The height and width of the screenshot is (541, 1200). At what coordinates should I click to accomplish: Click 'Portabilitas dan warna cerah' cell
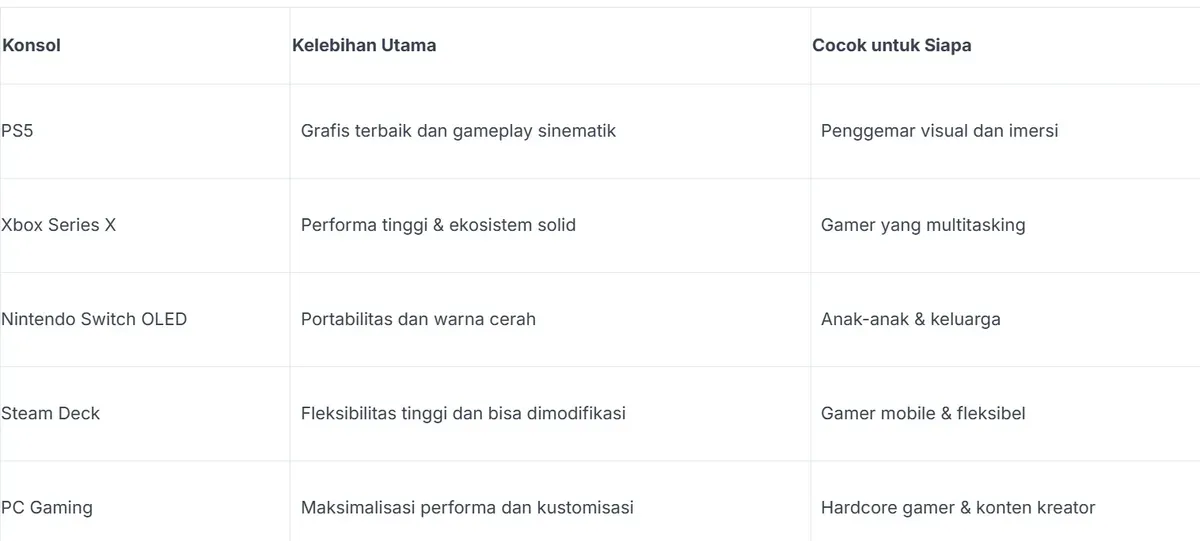point(550,319)
